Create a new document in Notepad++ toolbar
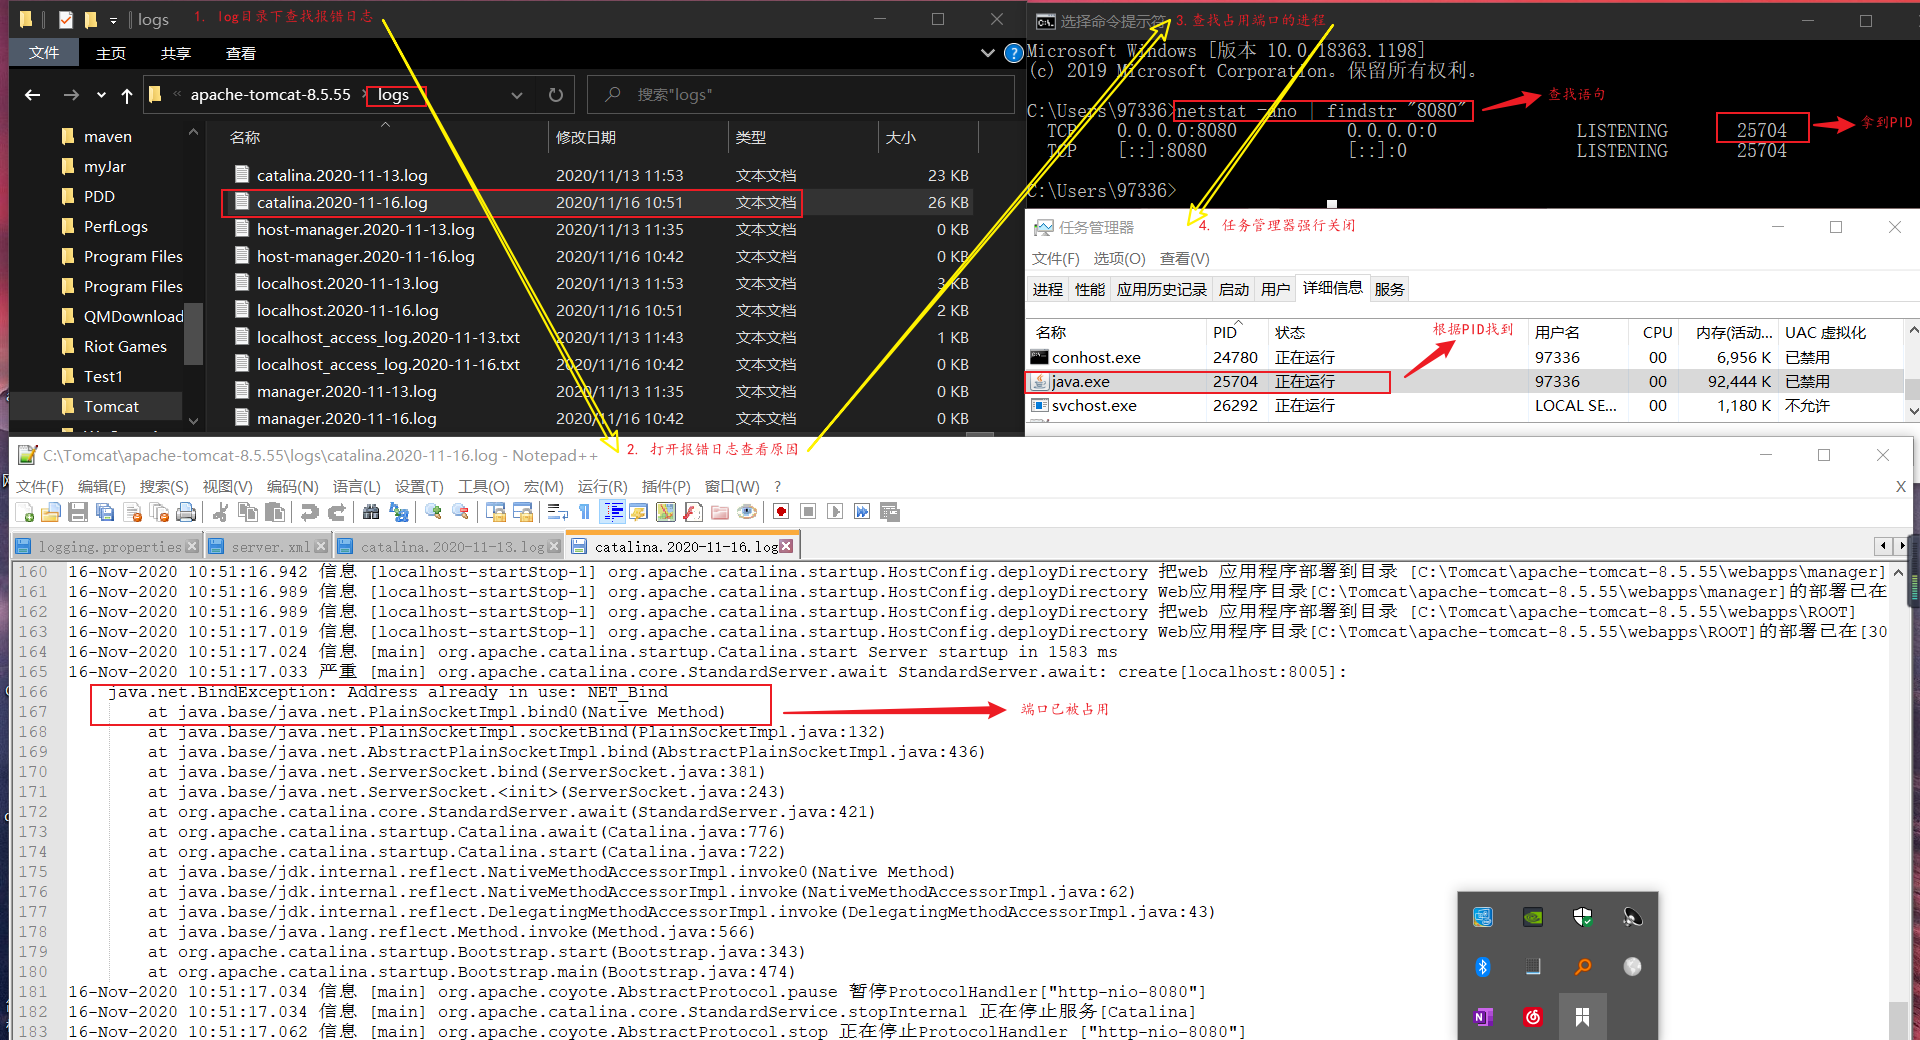This screenshot has height=1040, width=1920. click(25, 512)
